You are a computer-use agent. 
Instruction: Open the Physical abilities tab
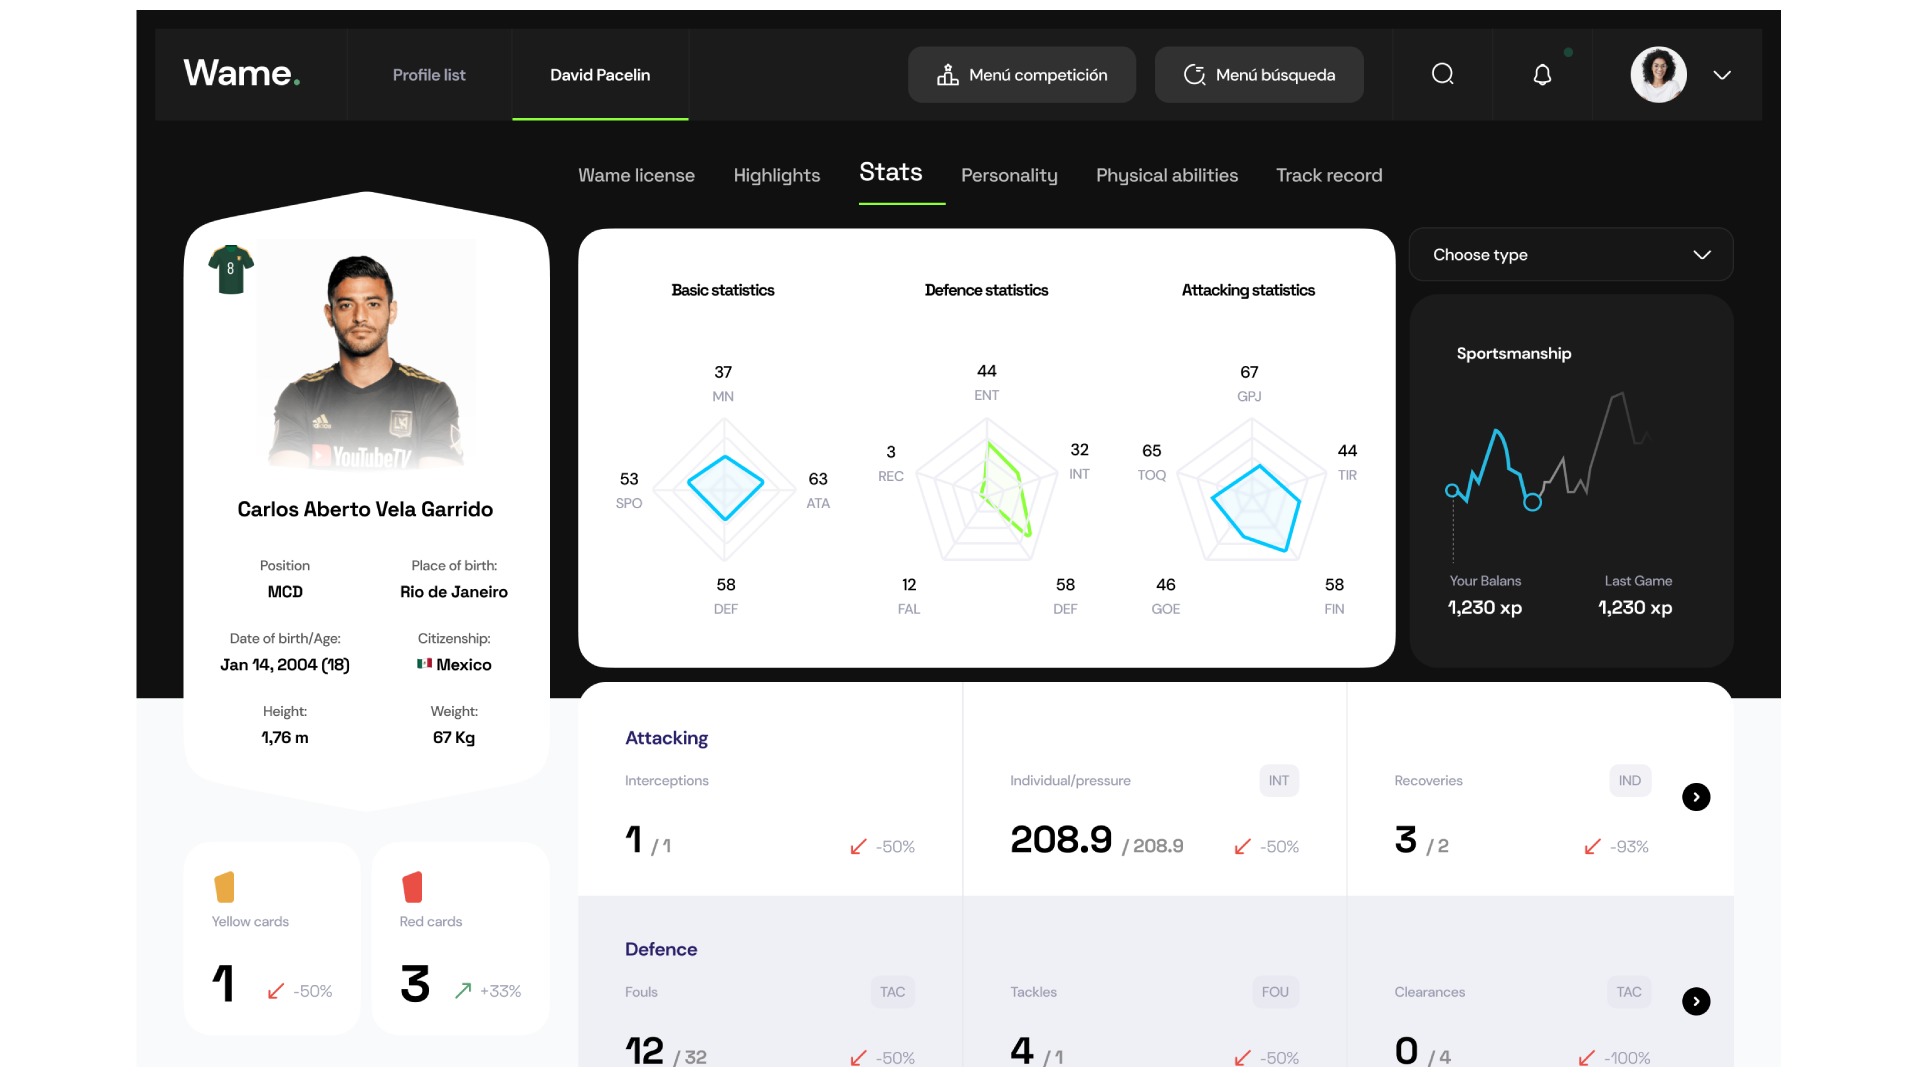[x=1167, y=175]
